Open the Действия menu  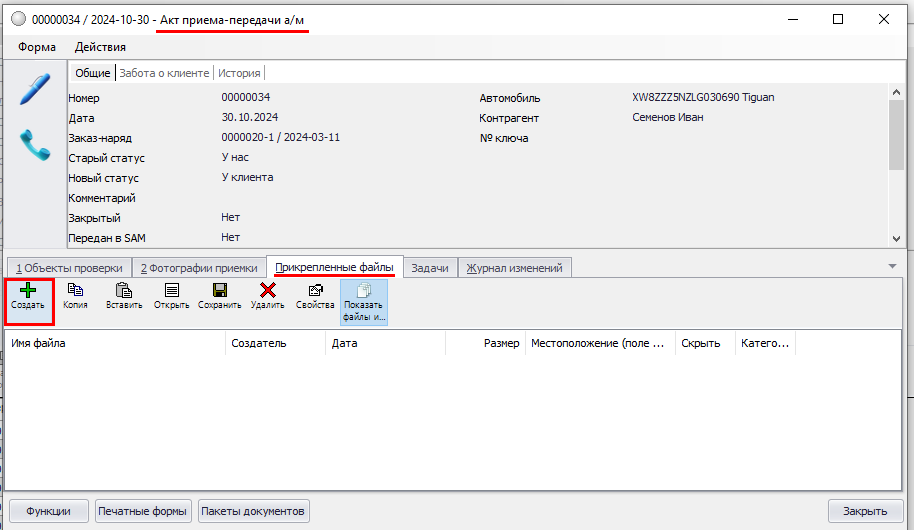100,47
